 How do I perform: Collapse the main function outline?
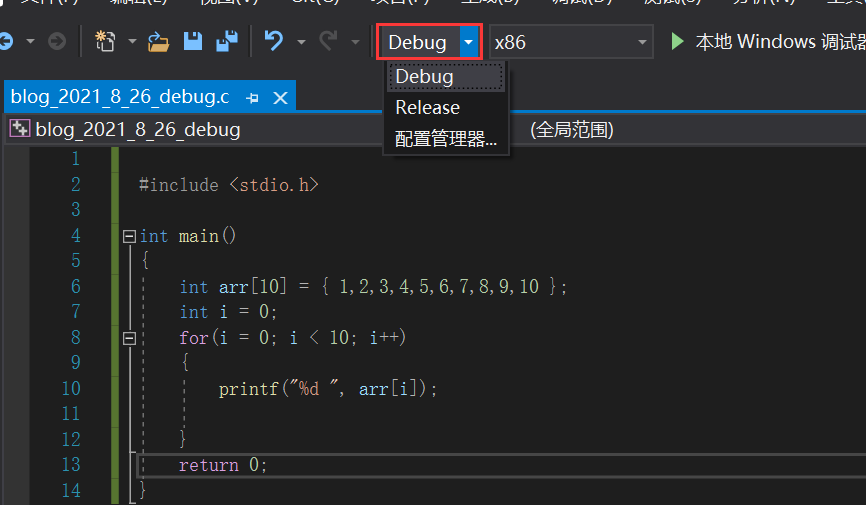(129, 236)
